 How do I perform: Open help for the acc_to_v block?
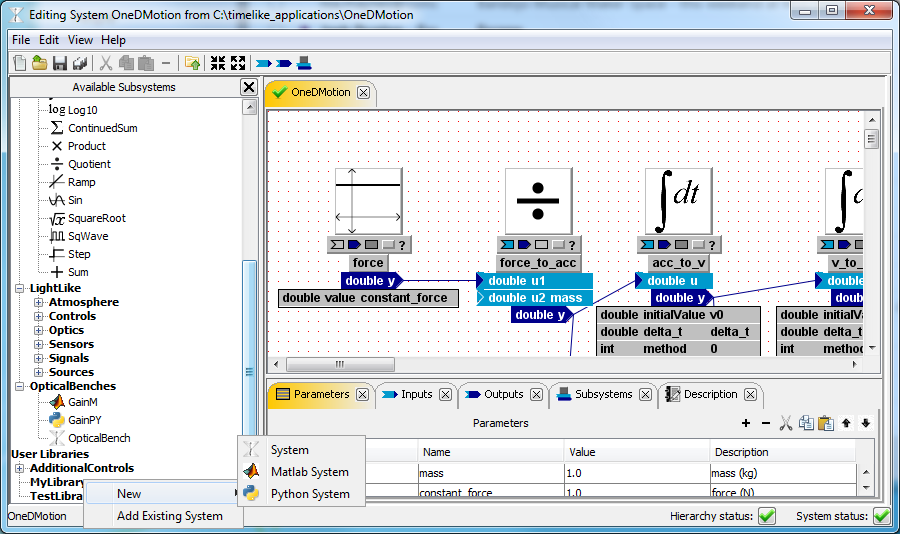coord(712,245)
